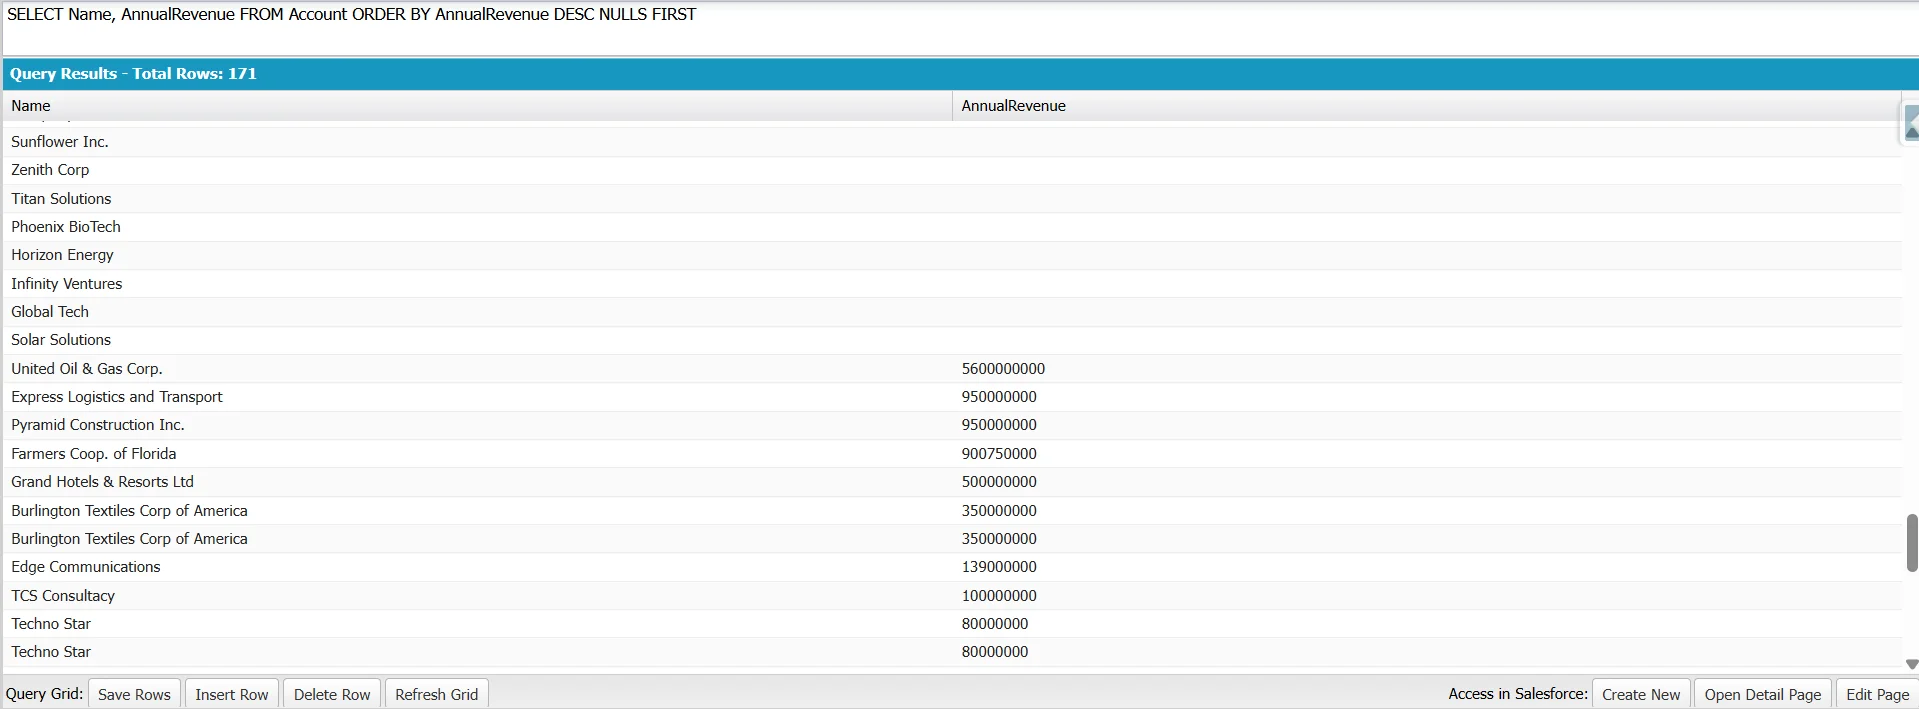Open Detail Page in Salesforce
This screenshot has height=709, width=1919.
[1763, 694]
